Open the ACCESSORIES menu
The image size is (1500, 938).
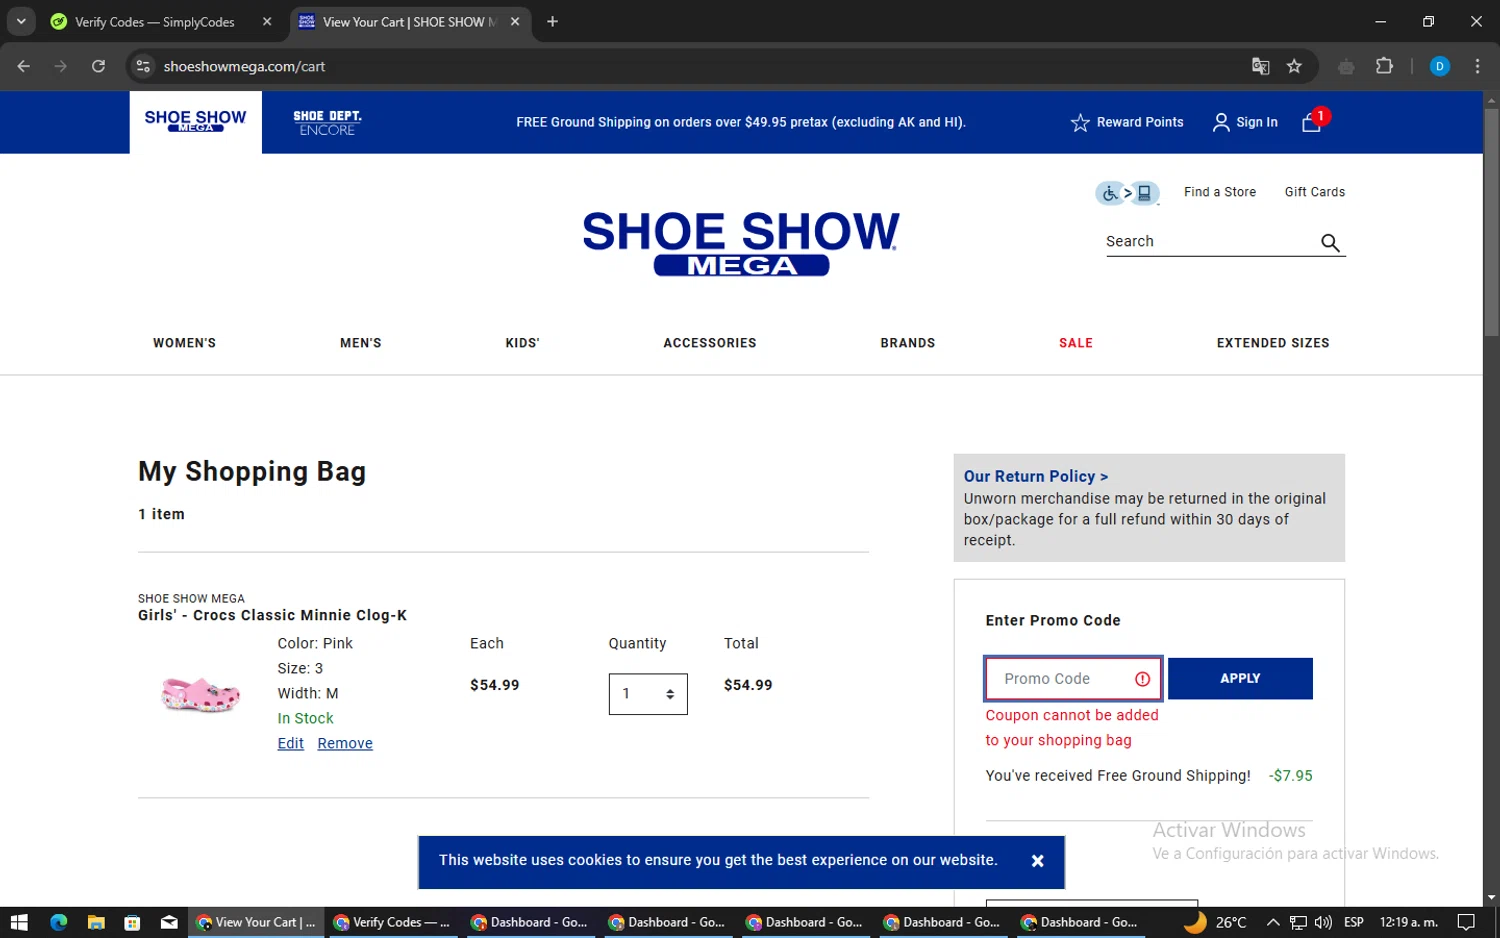point(710,343)
